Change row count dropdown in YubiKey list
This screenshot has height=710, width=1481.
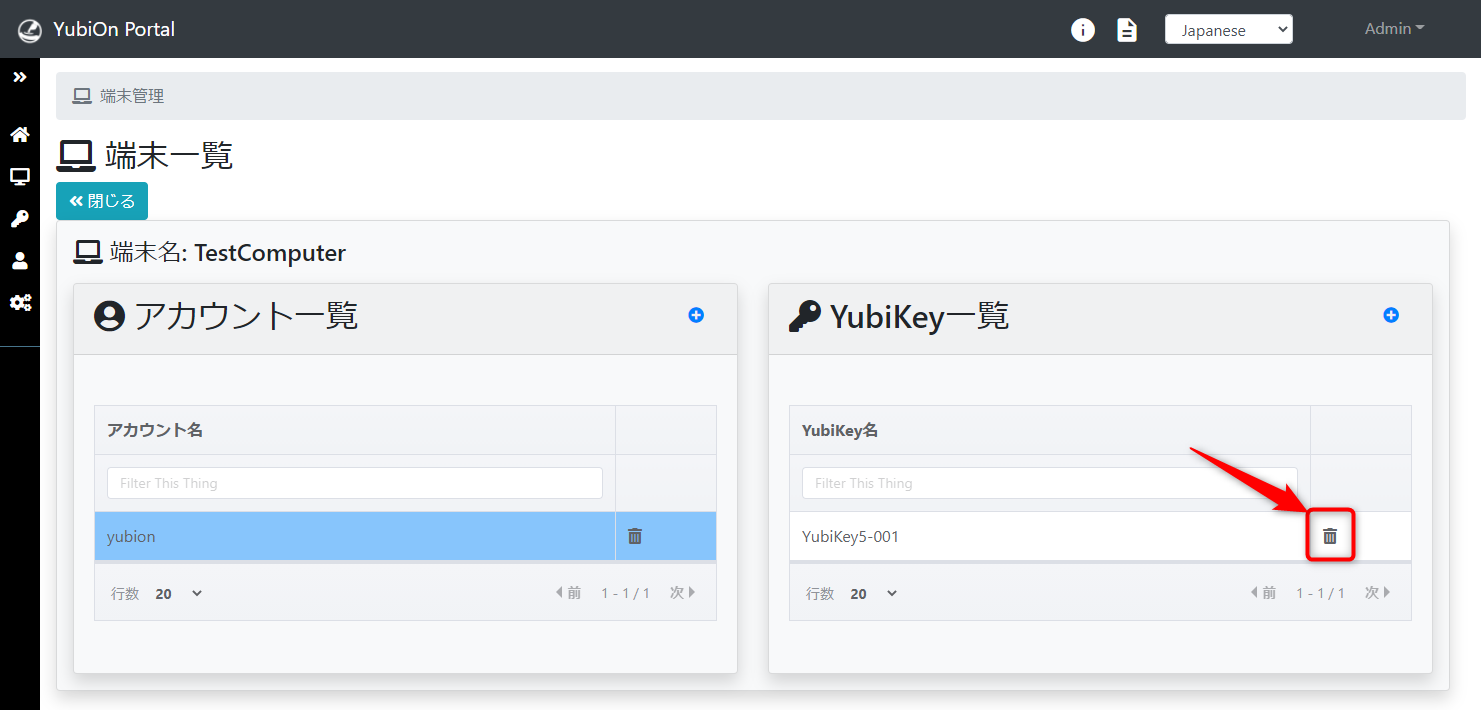pos(874,594)
